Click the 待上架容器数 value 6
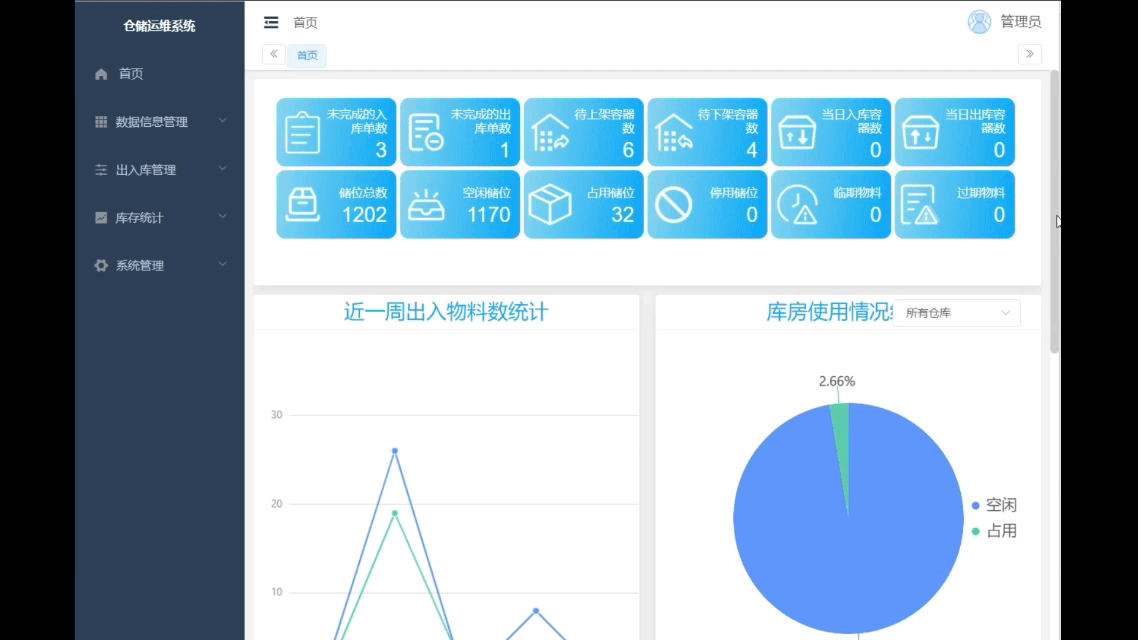 (x=629, y=150)
